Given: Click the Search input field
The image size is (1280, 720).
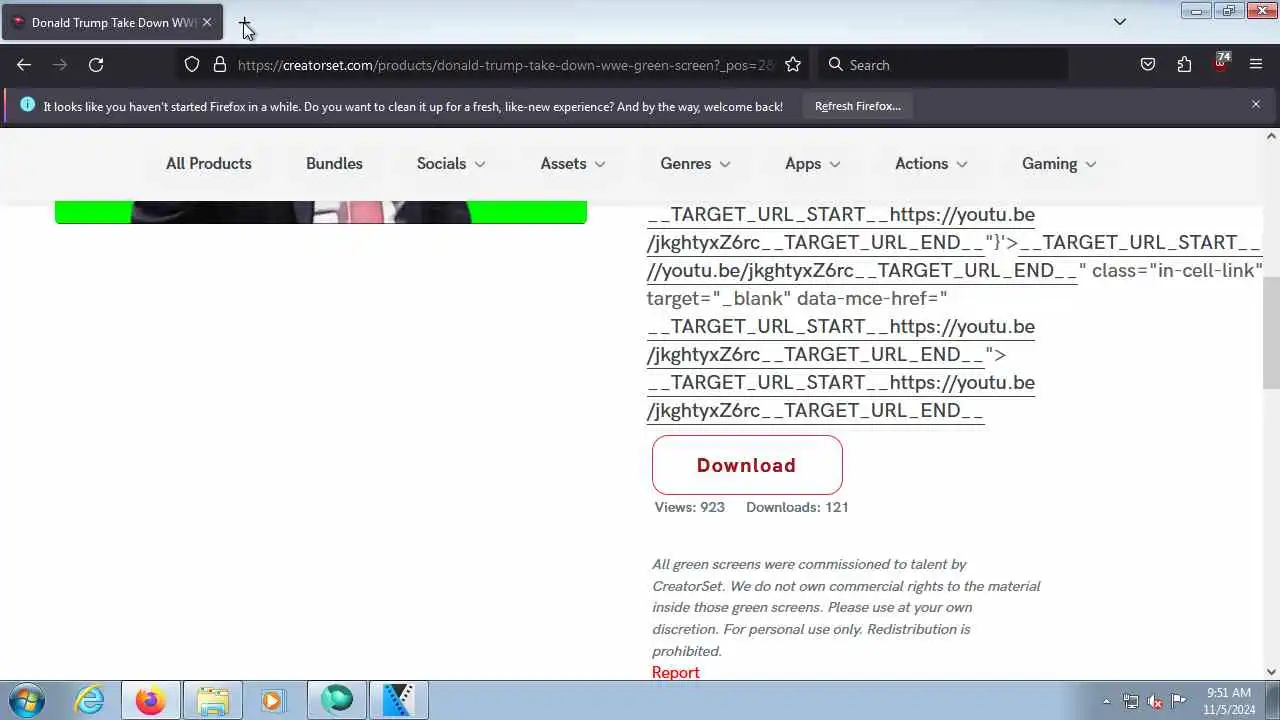Looking at the screenshot, I should click(x=943, y=65).
